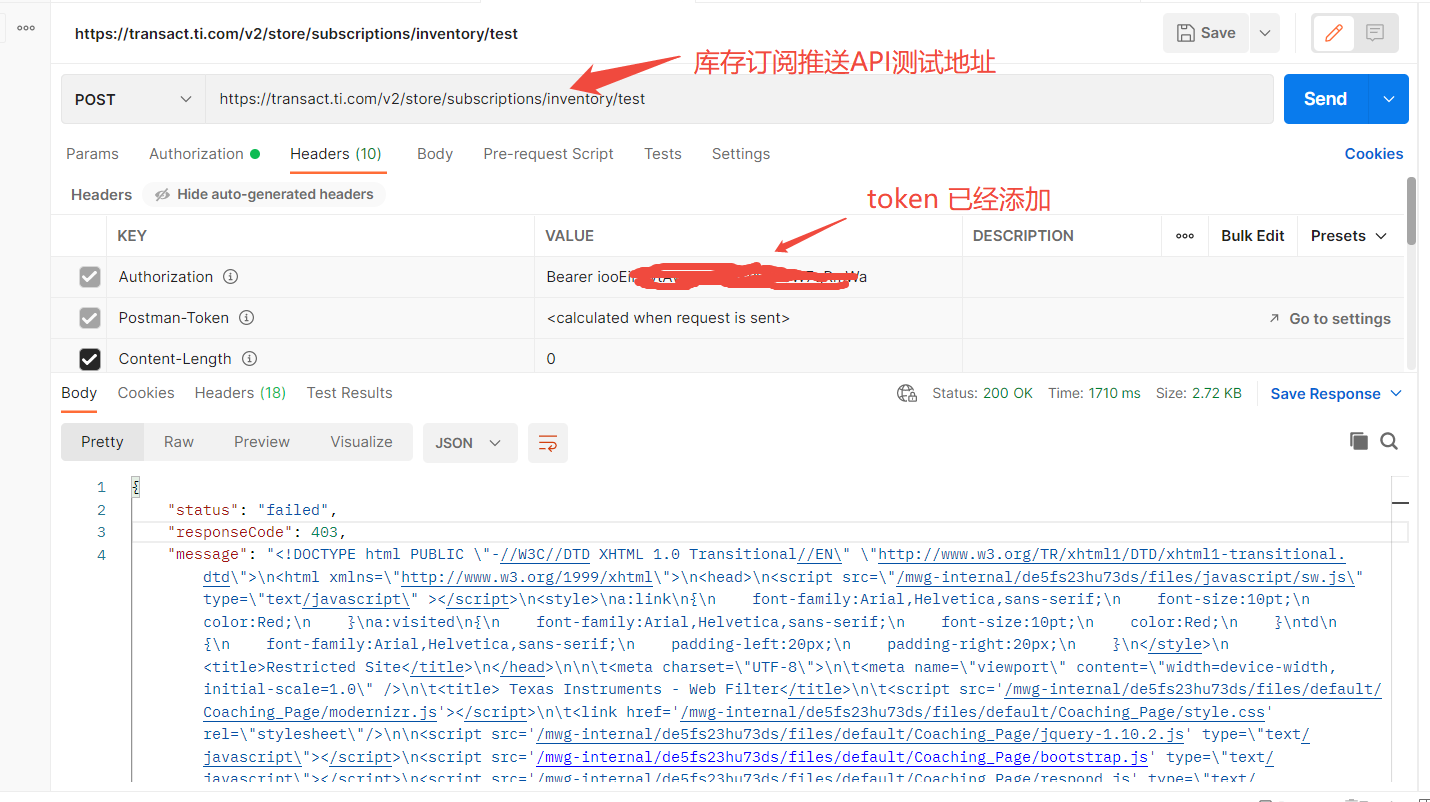Click the request title at the top
1430x802 pixels.
coord(296,33)
